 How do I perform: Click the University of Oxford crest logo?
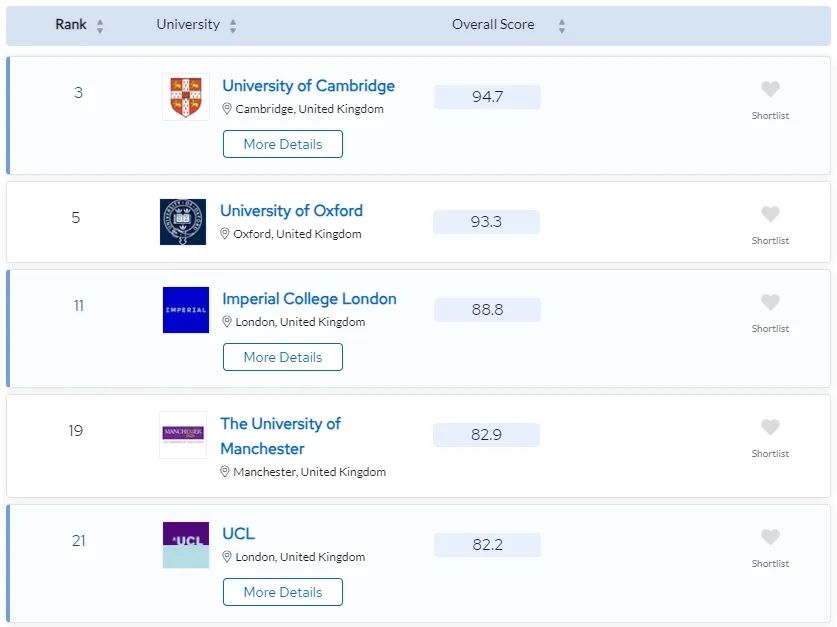point(183,222)
